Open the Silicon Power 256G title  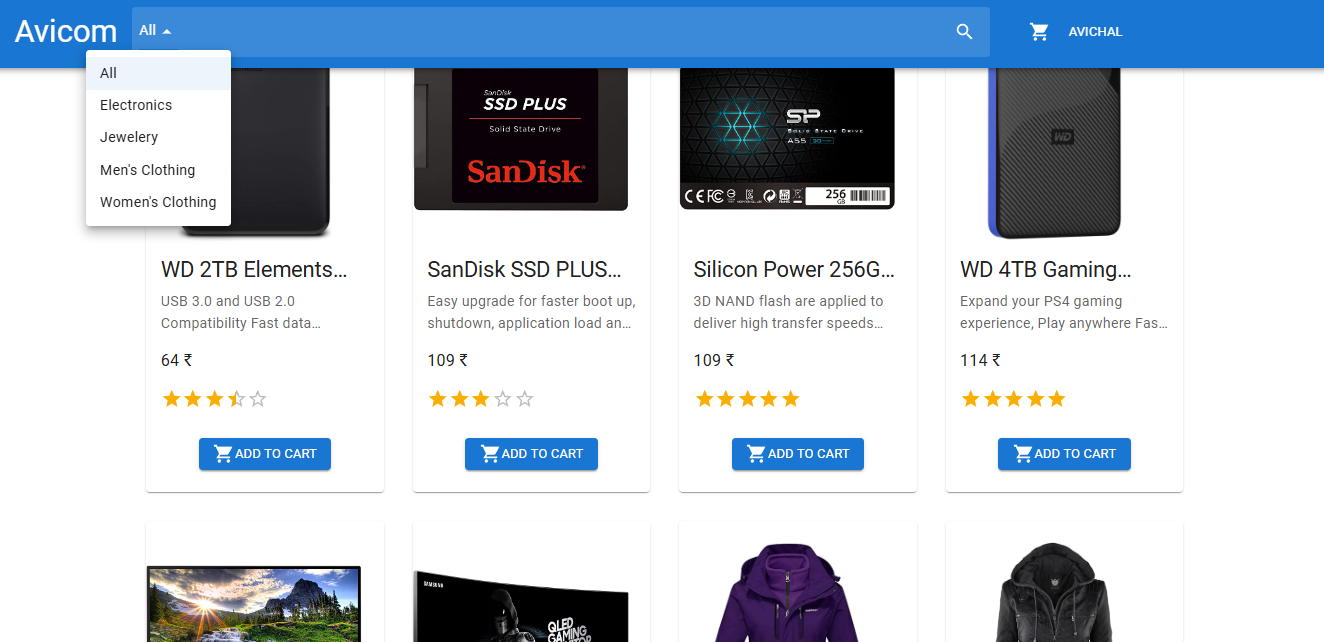click(794, 269)
